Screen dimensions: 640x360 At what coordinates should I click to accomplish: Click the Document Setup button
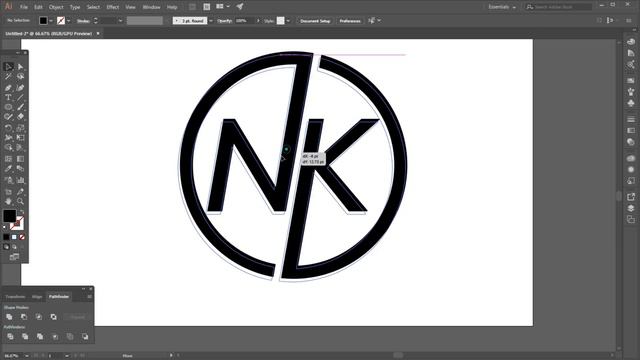tap(315, 21)
